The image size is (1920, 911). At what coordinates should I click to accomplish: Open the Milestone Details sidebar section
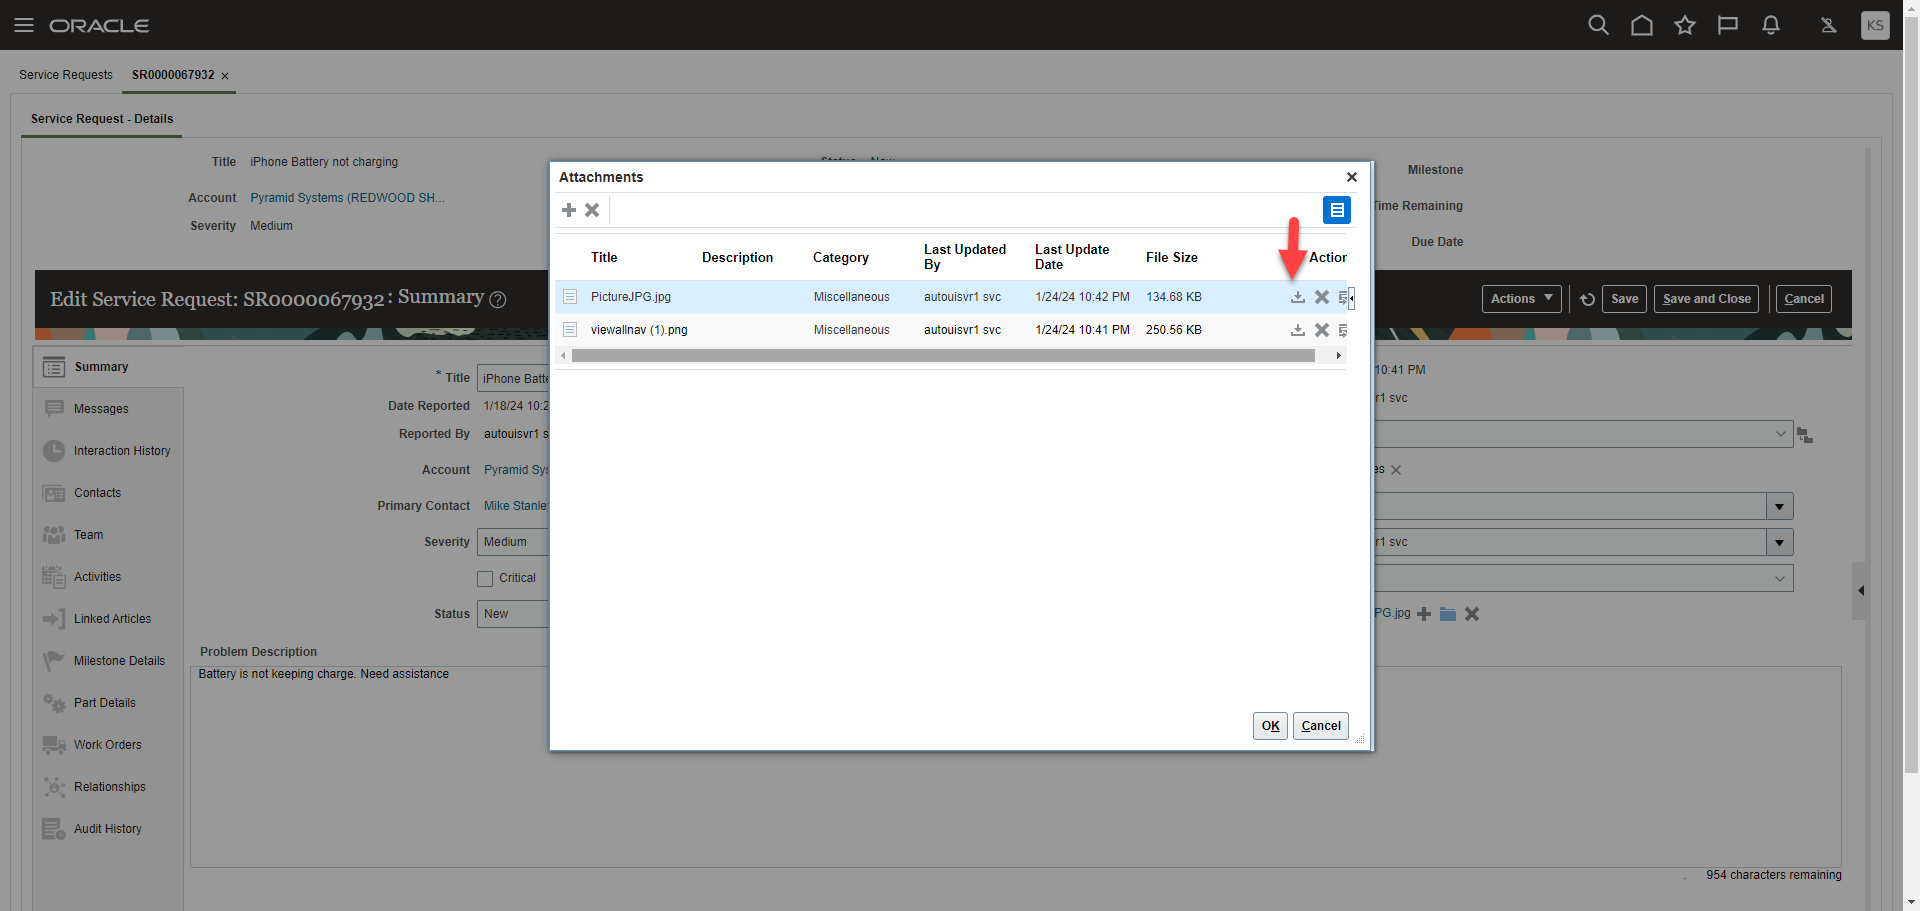click(119, 660)
